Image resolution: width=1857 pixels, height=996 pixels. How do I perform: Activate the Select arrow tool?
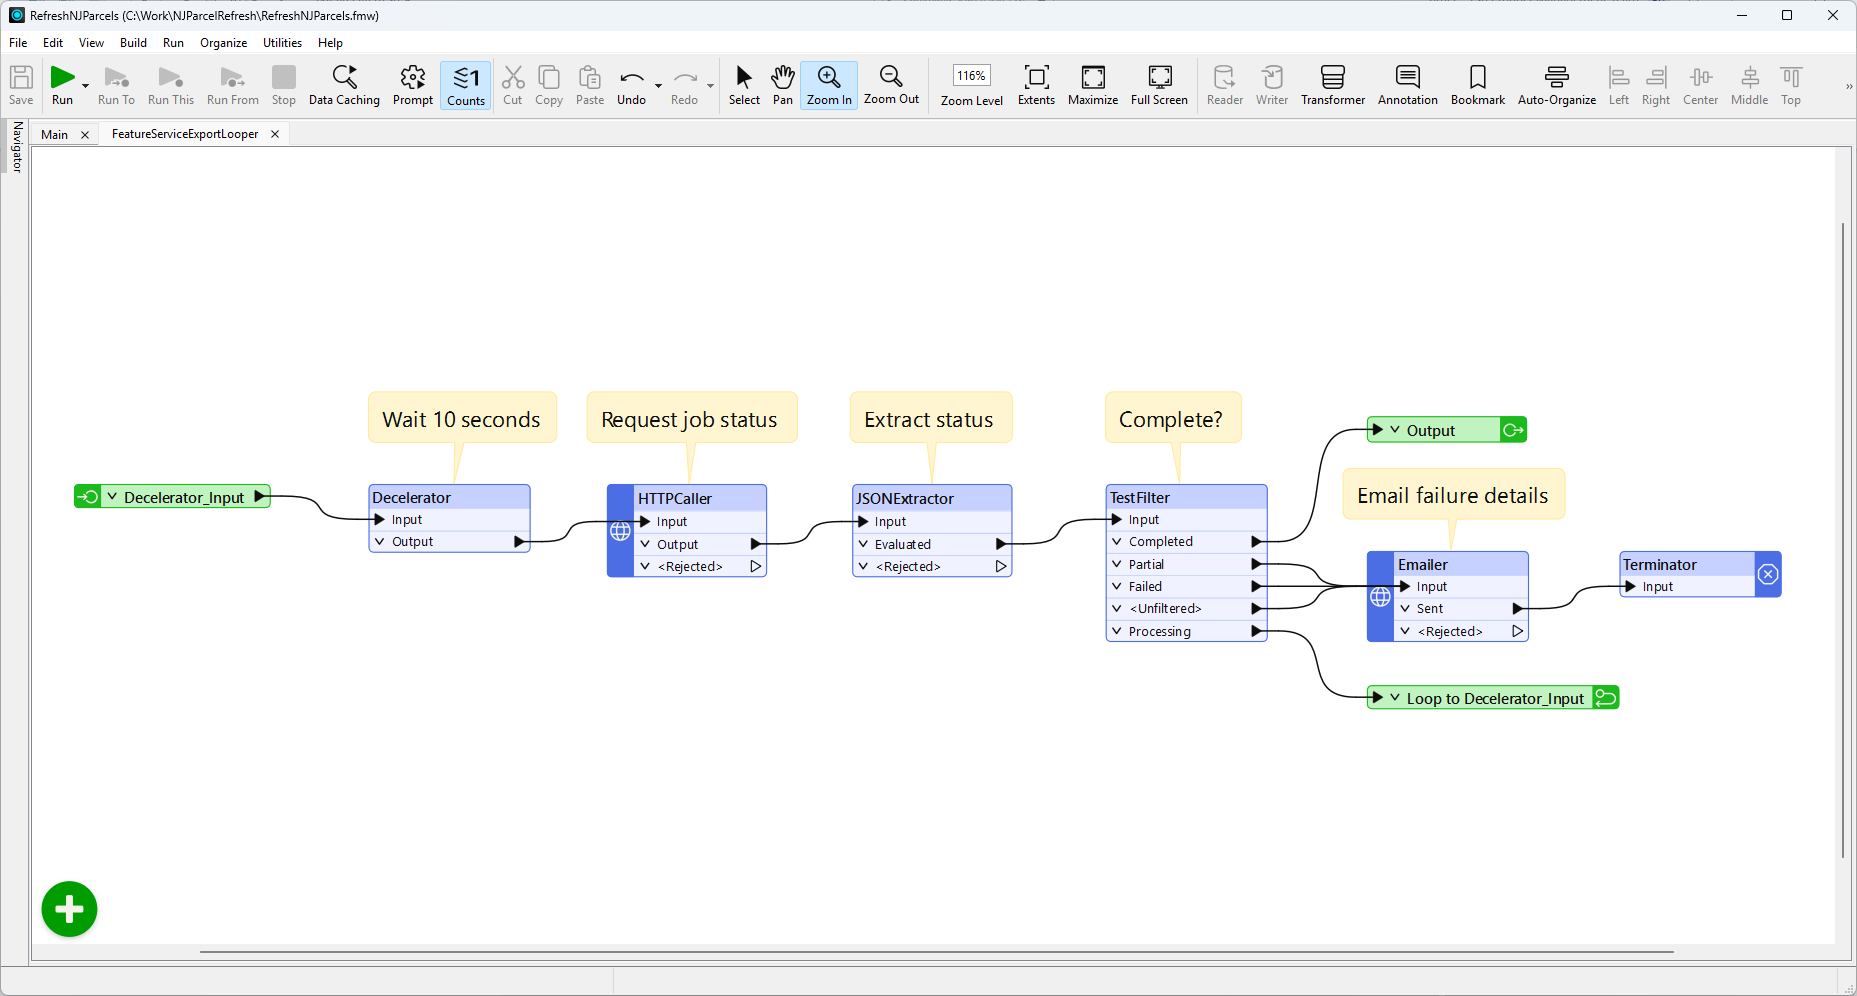(x=744, y=85)
